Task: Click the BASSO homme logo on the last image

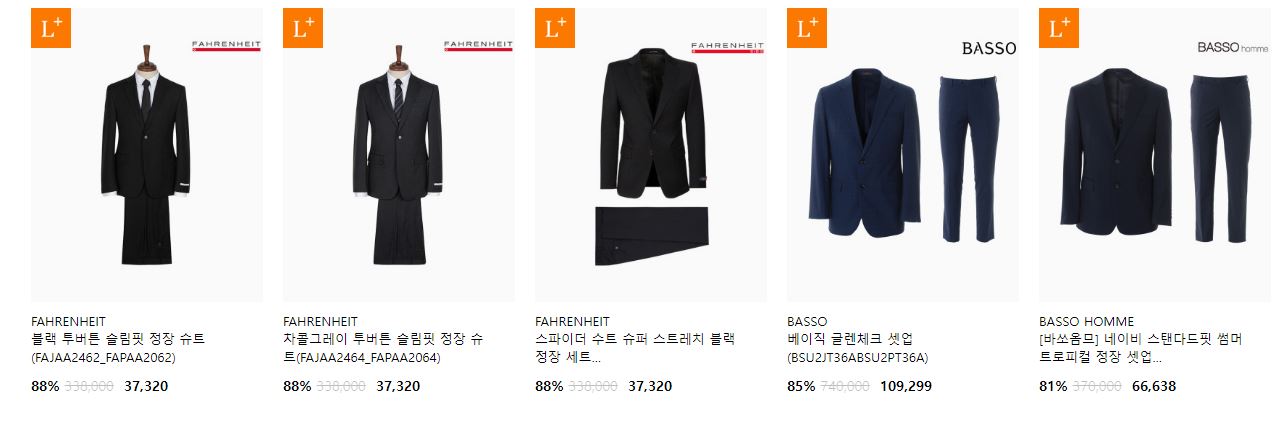Action: 1232,47
